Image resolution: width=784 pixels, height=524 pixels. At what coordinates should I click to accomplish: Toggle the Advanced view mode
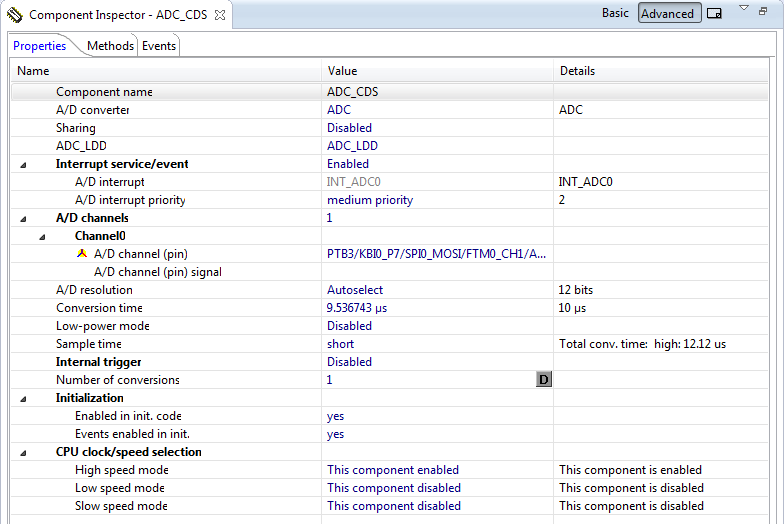click(x=670, y=14)
